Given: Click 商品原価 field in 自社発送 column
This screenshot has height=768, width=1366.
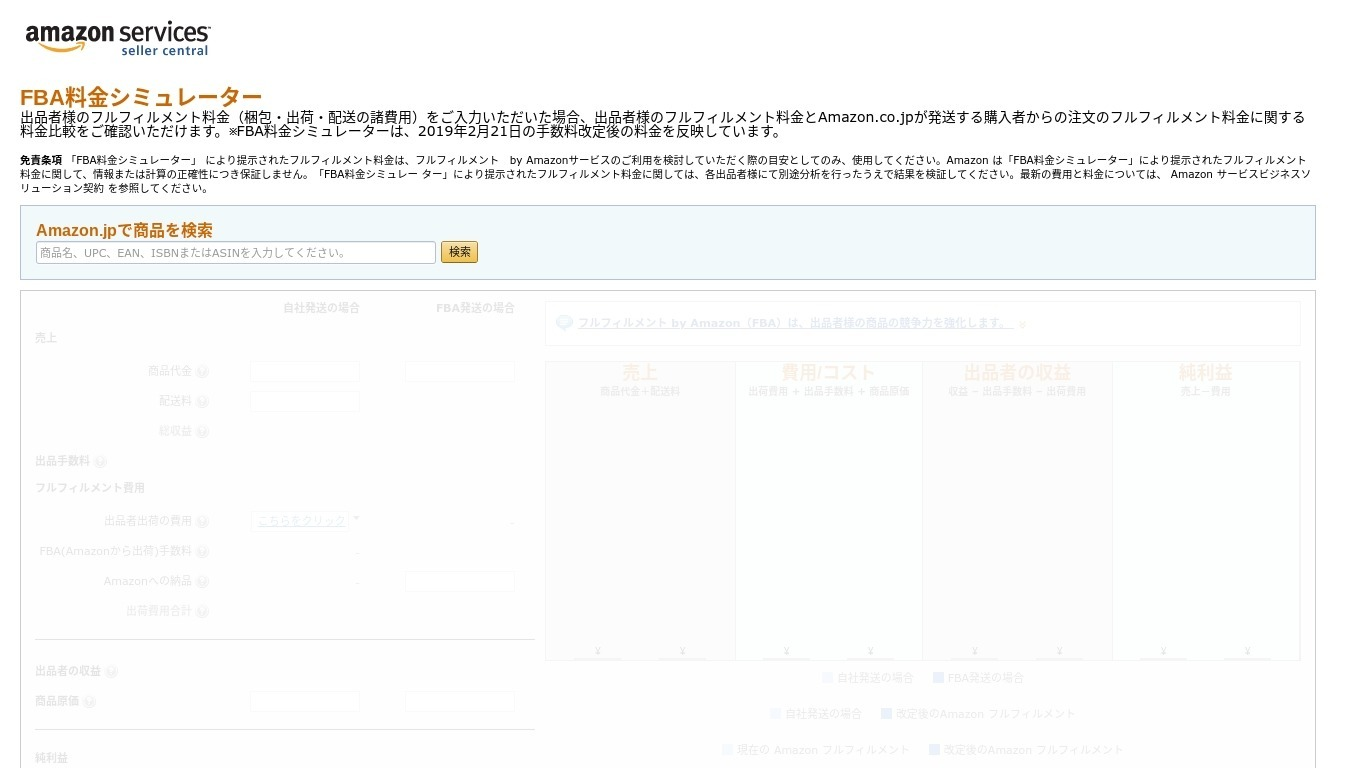Looking at the screenshot, I should (305, 702).
